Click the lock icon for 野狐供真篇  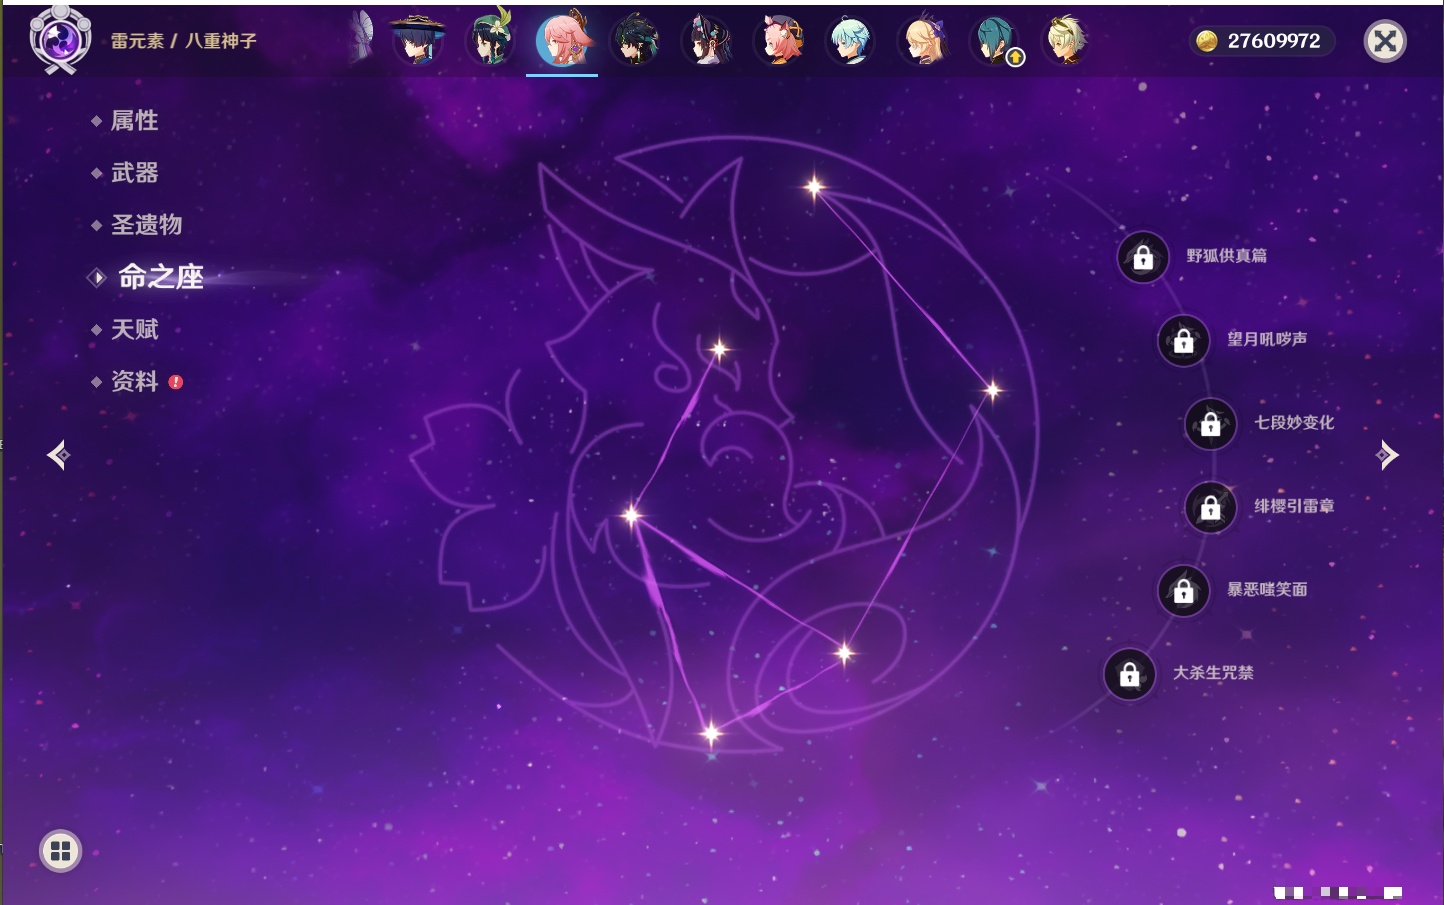(x=1143, y=258)
